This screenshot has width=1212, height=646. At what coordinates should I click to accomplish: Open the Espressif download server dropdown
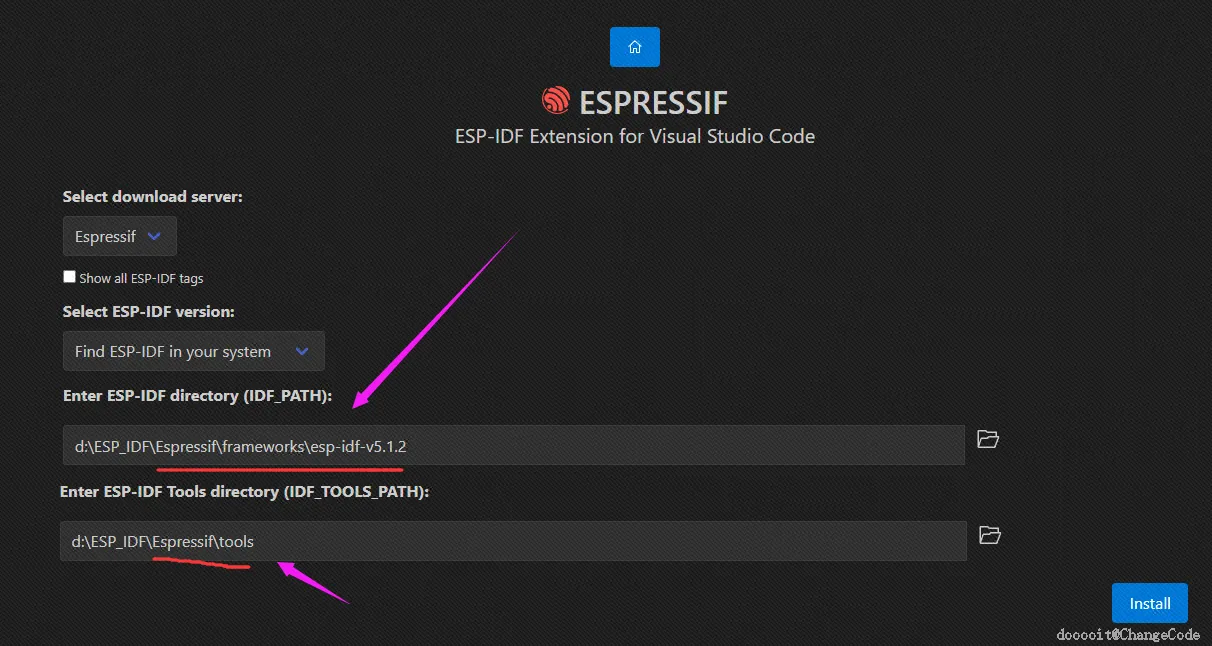(x=120, y=237)
